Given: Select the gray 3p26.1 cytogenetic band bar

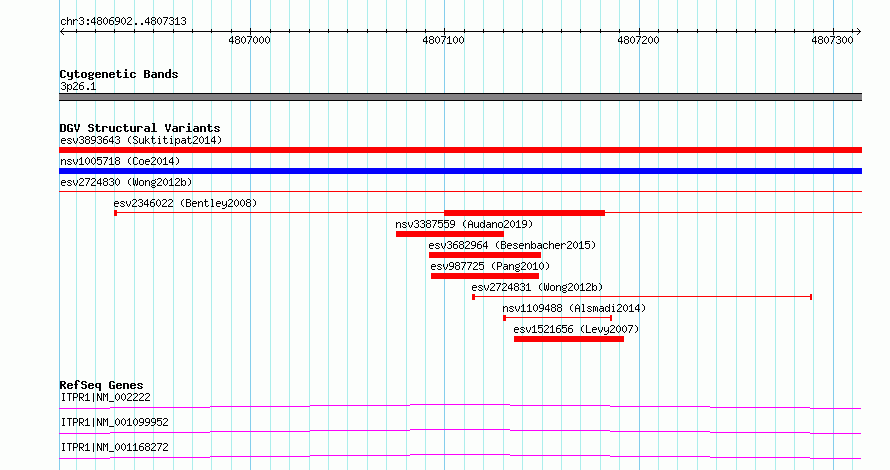Looking at the screenshot, I should tap(460, 97).
